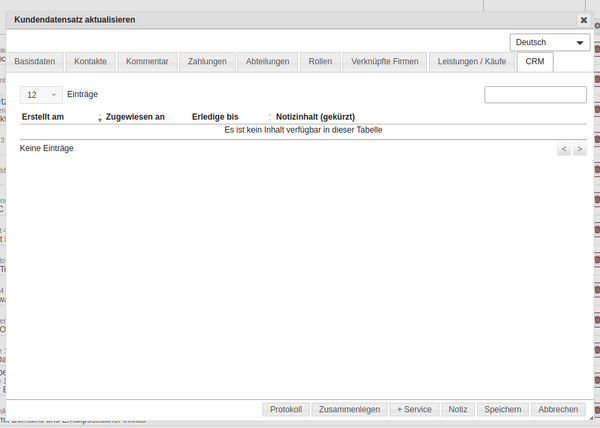The width and height of the screenshot is (600, 428).
Task: Go to next page of entries
Action: [x=579, y=149]
